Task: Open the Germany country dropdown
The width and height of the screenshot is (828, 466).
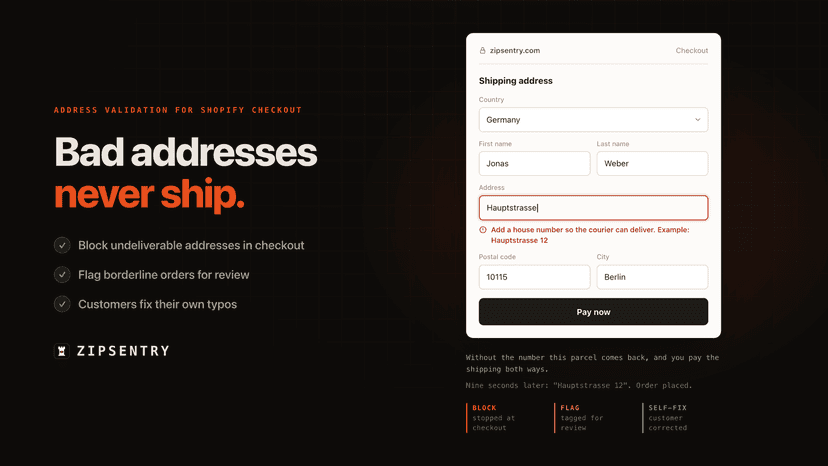Action: [593, 120]
